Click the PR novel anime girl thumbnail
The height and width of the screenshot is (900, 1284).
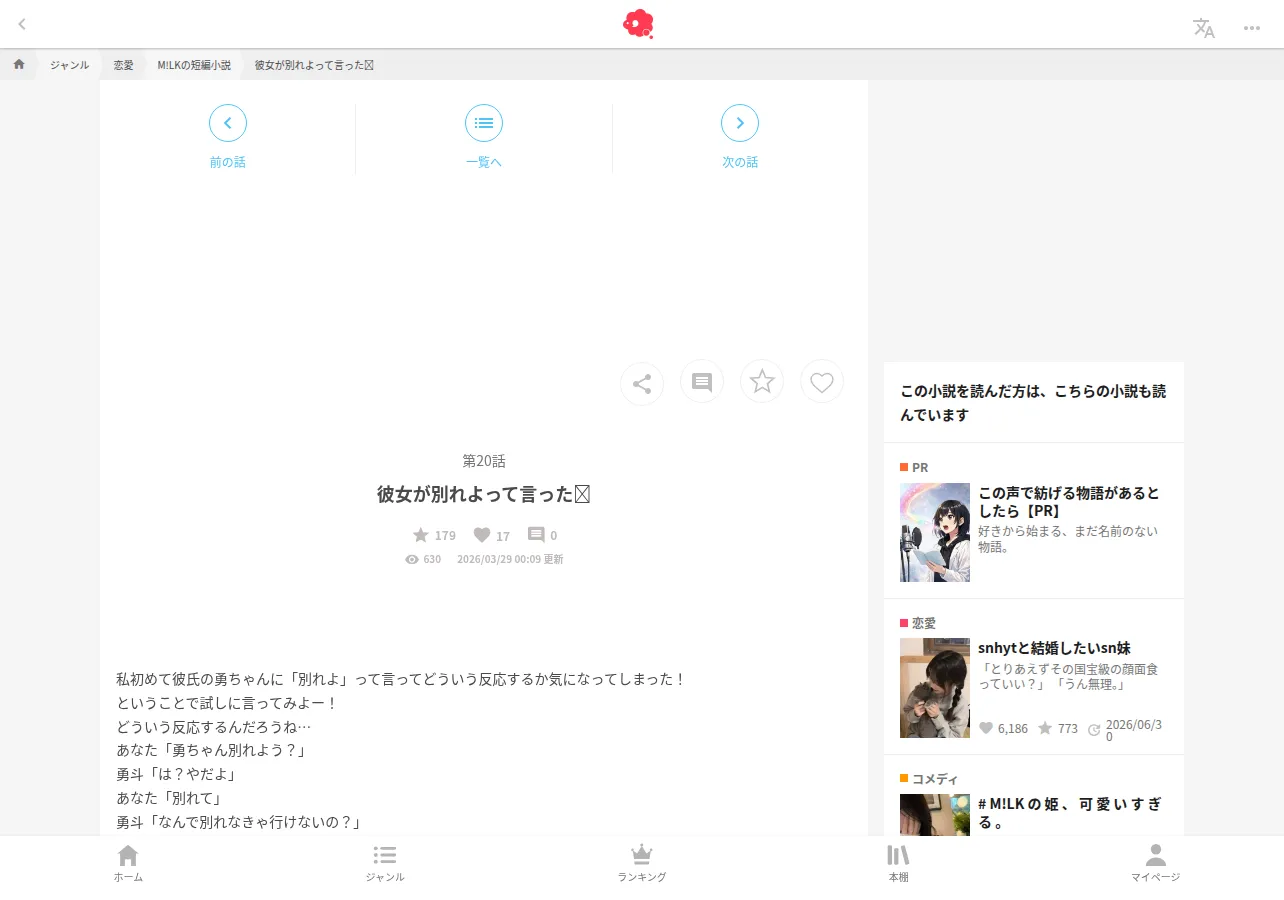pyautogui.click(x=935, y=532)
